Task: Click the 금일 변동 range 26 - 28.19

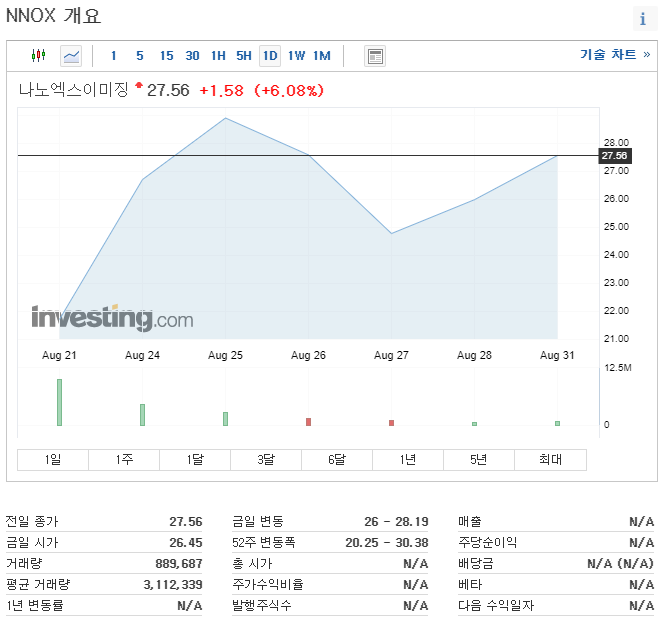Action: [396, 522]
